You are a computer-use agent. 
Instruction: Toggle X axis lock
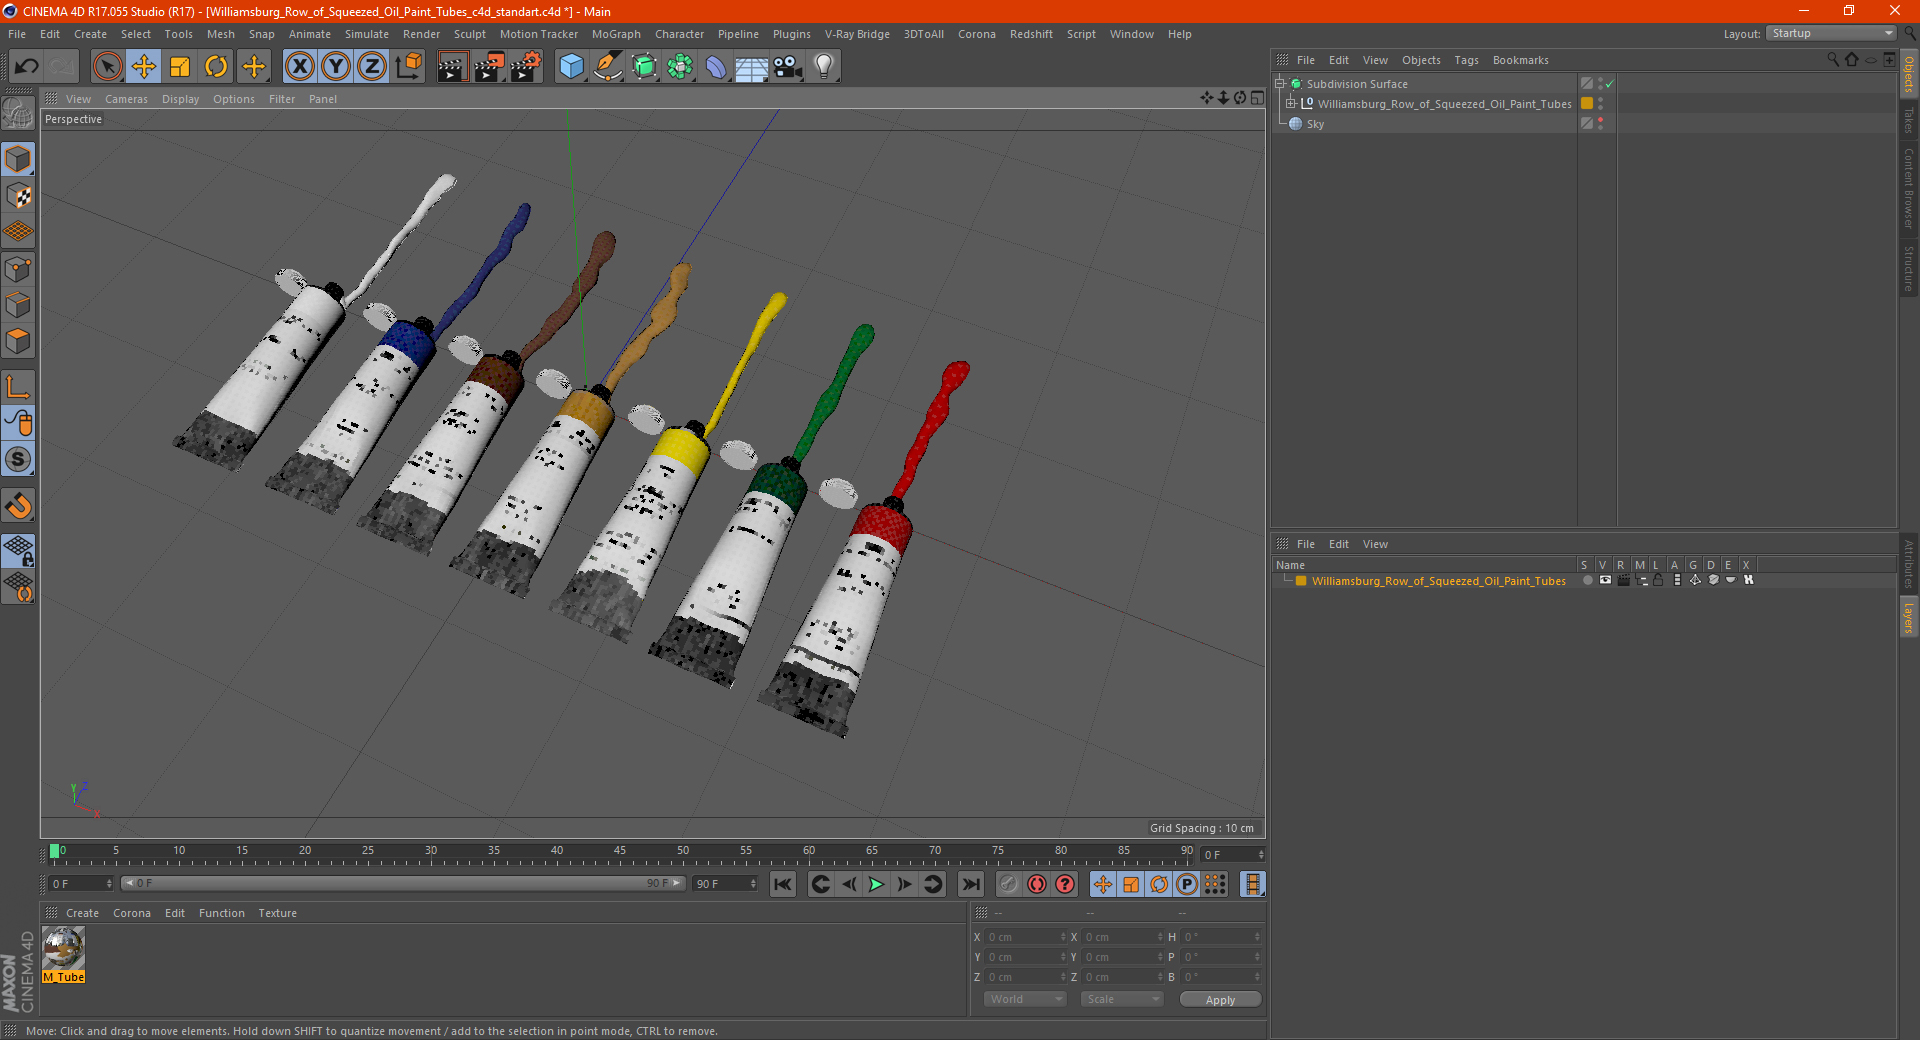coord(299,67)
